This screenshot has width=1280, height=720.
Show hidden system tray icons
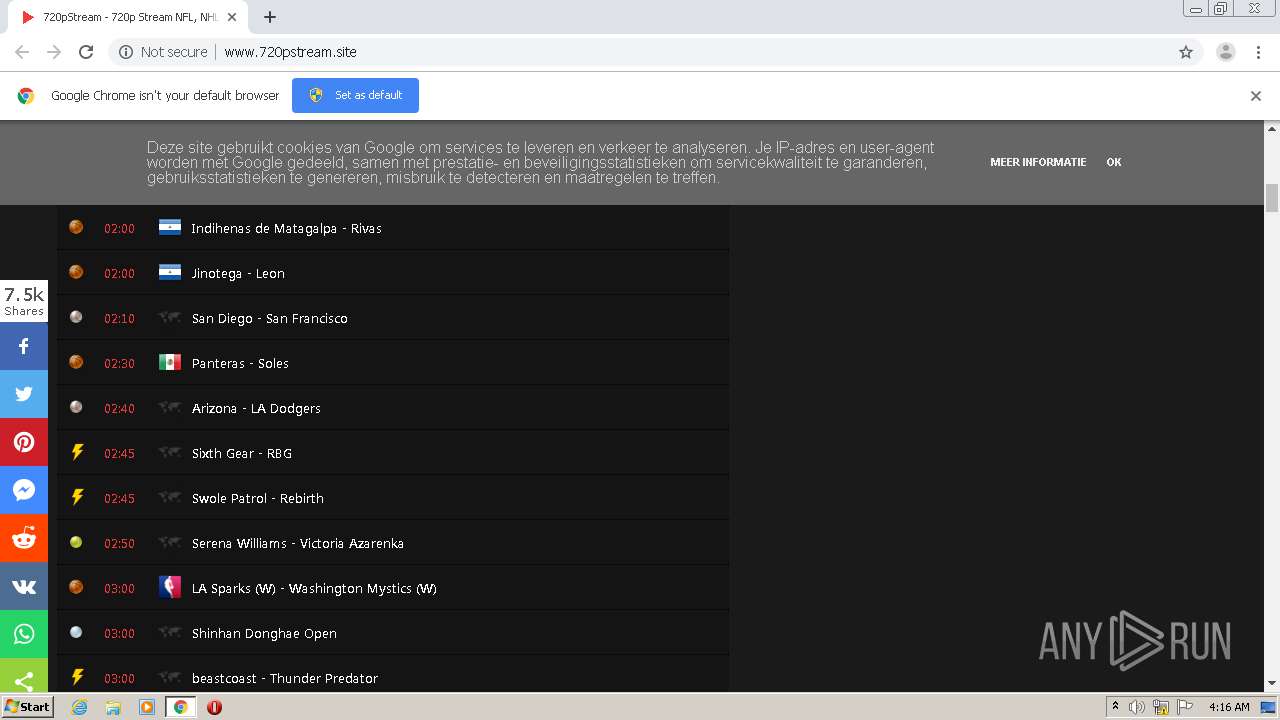(x=1115, y=707)
